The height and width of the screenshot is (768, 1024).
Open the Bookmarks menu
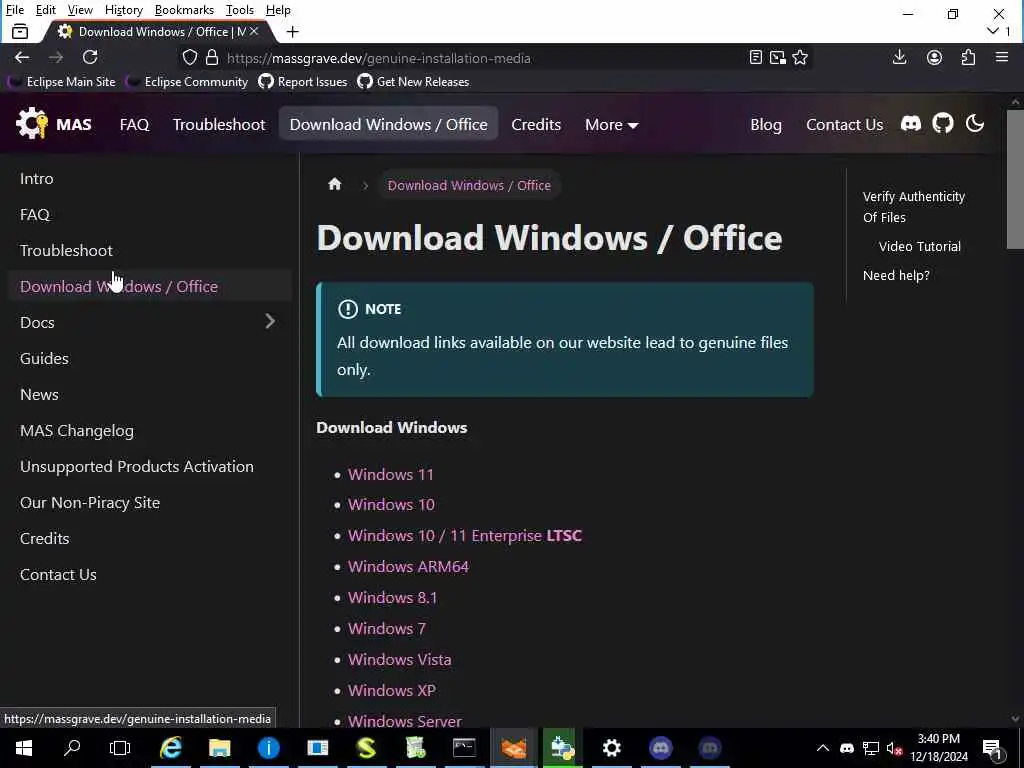(x=184, y=10)
